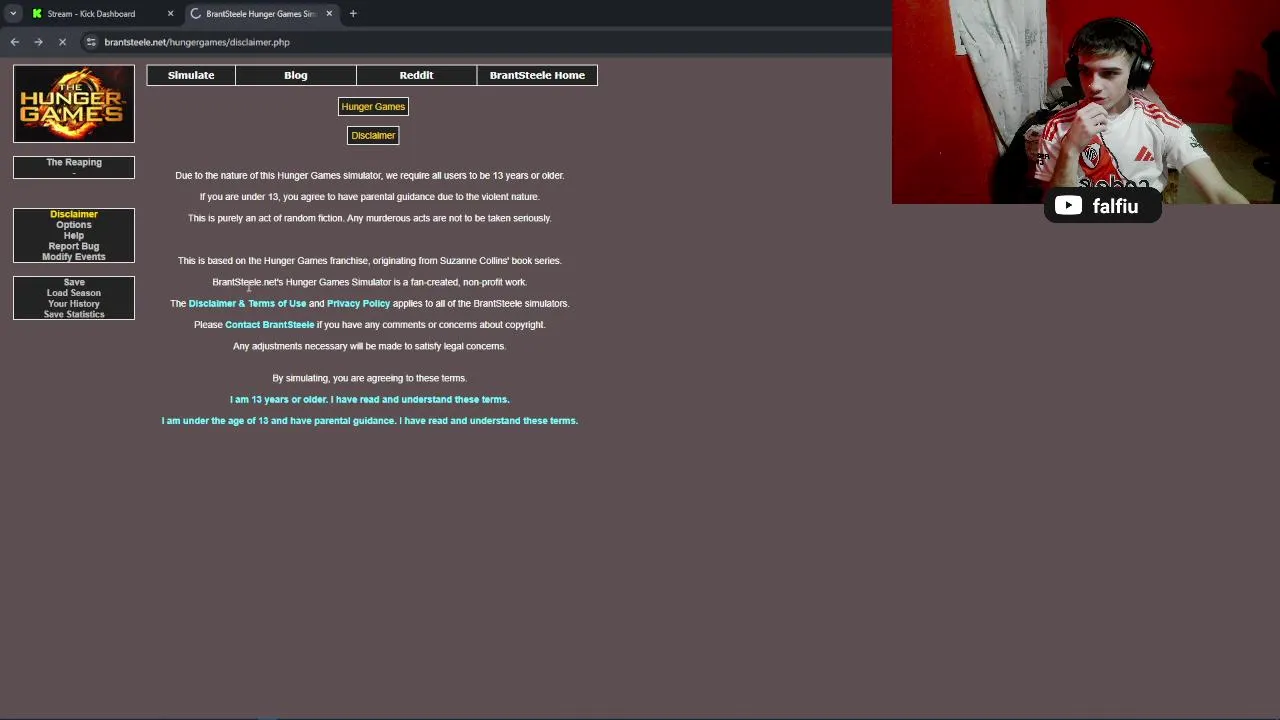Click Load Season in the sidebar

tap(74, 293)
